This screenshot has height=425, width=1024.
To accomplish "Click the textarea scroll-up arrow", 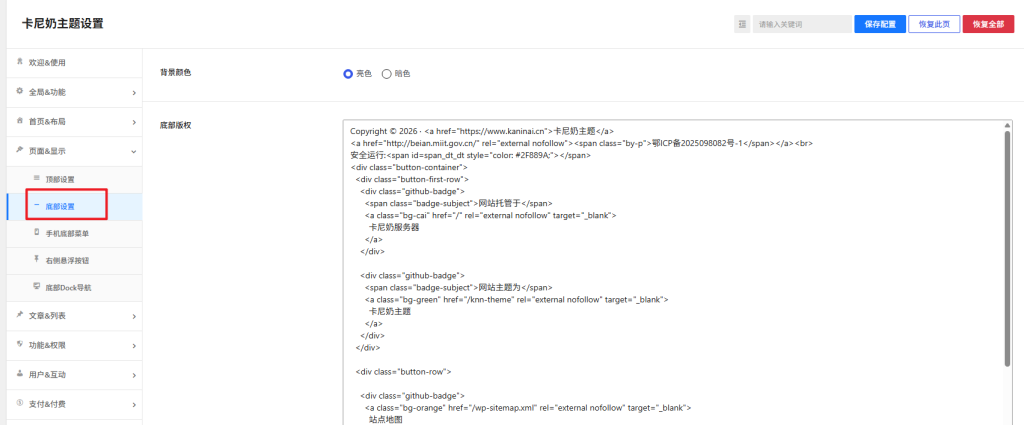I will [1007, 125].
